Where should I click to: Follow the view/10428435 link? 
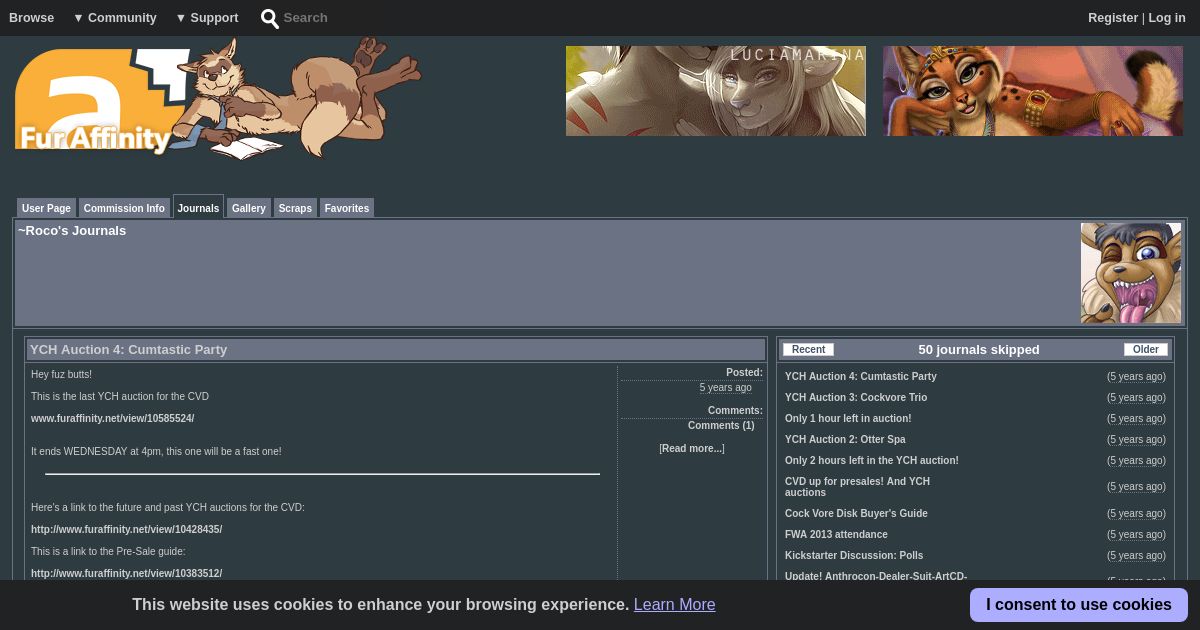pos(127,530)
